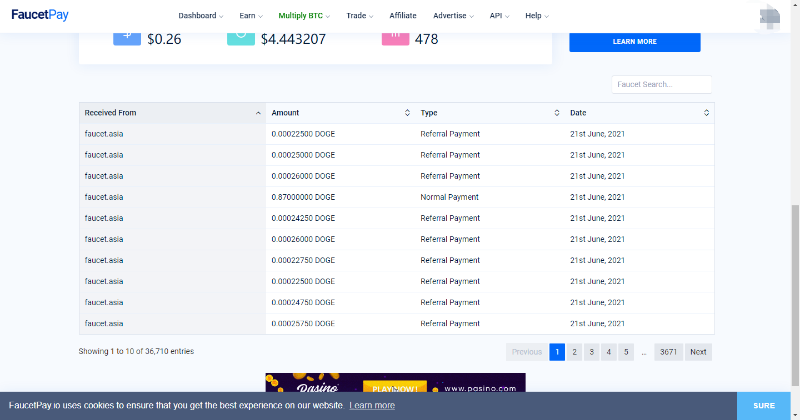
Task: Open the user avatar in top right
Action: pos(769,18)
